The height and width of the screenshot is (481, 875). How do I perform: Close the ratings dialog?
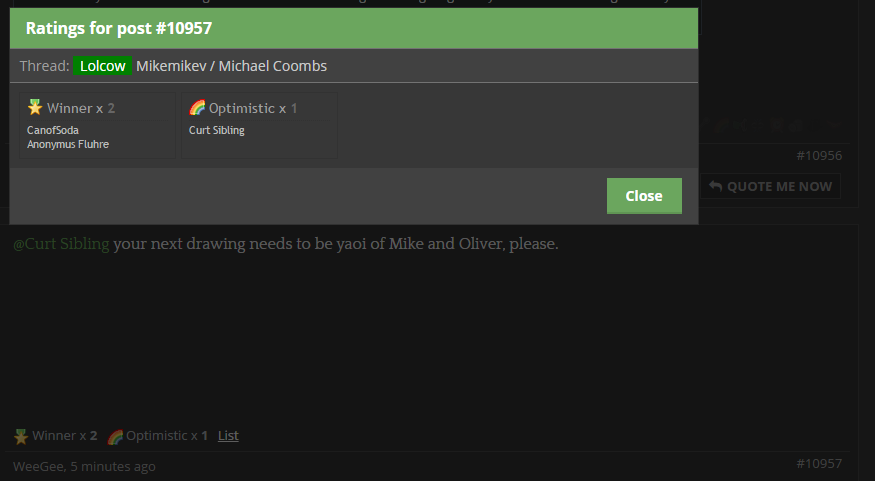pyautogui.click(x=644, y=196)
